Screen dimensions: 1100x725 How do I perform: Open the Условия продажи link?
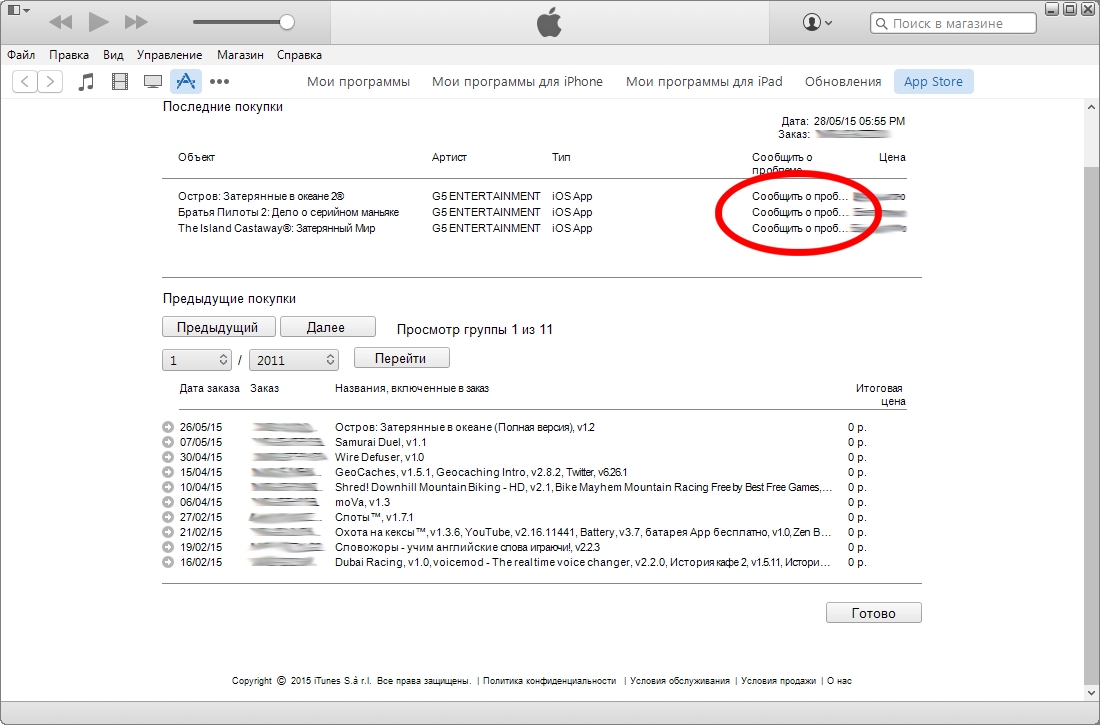(x=778, y=681)
